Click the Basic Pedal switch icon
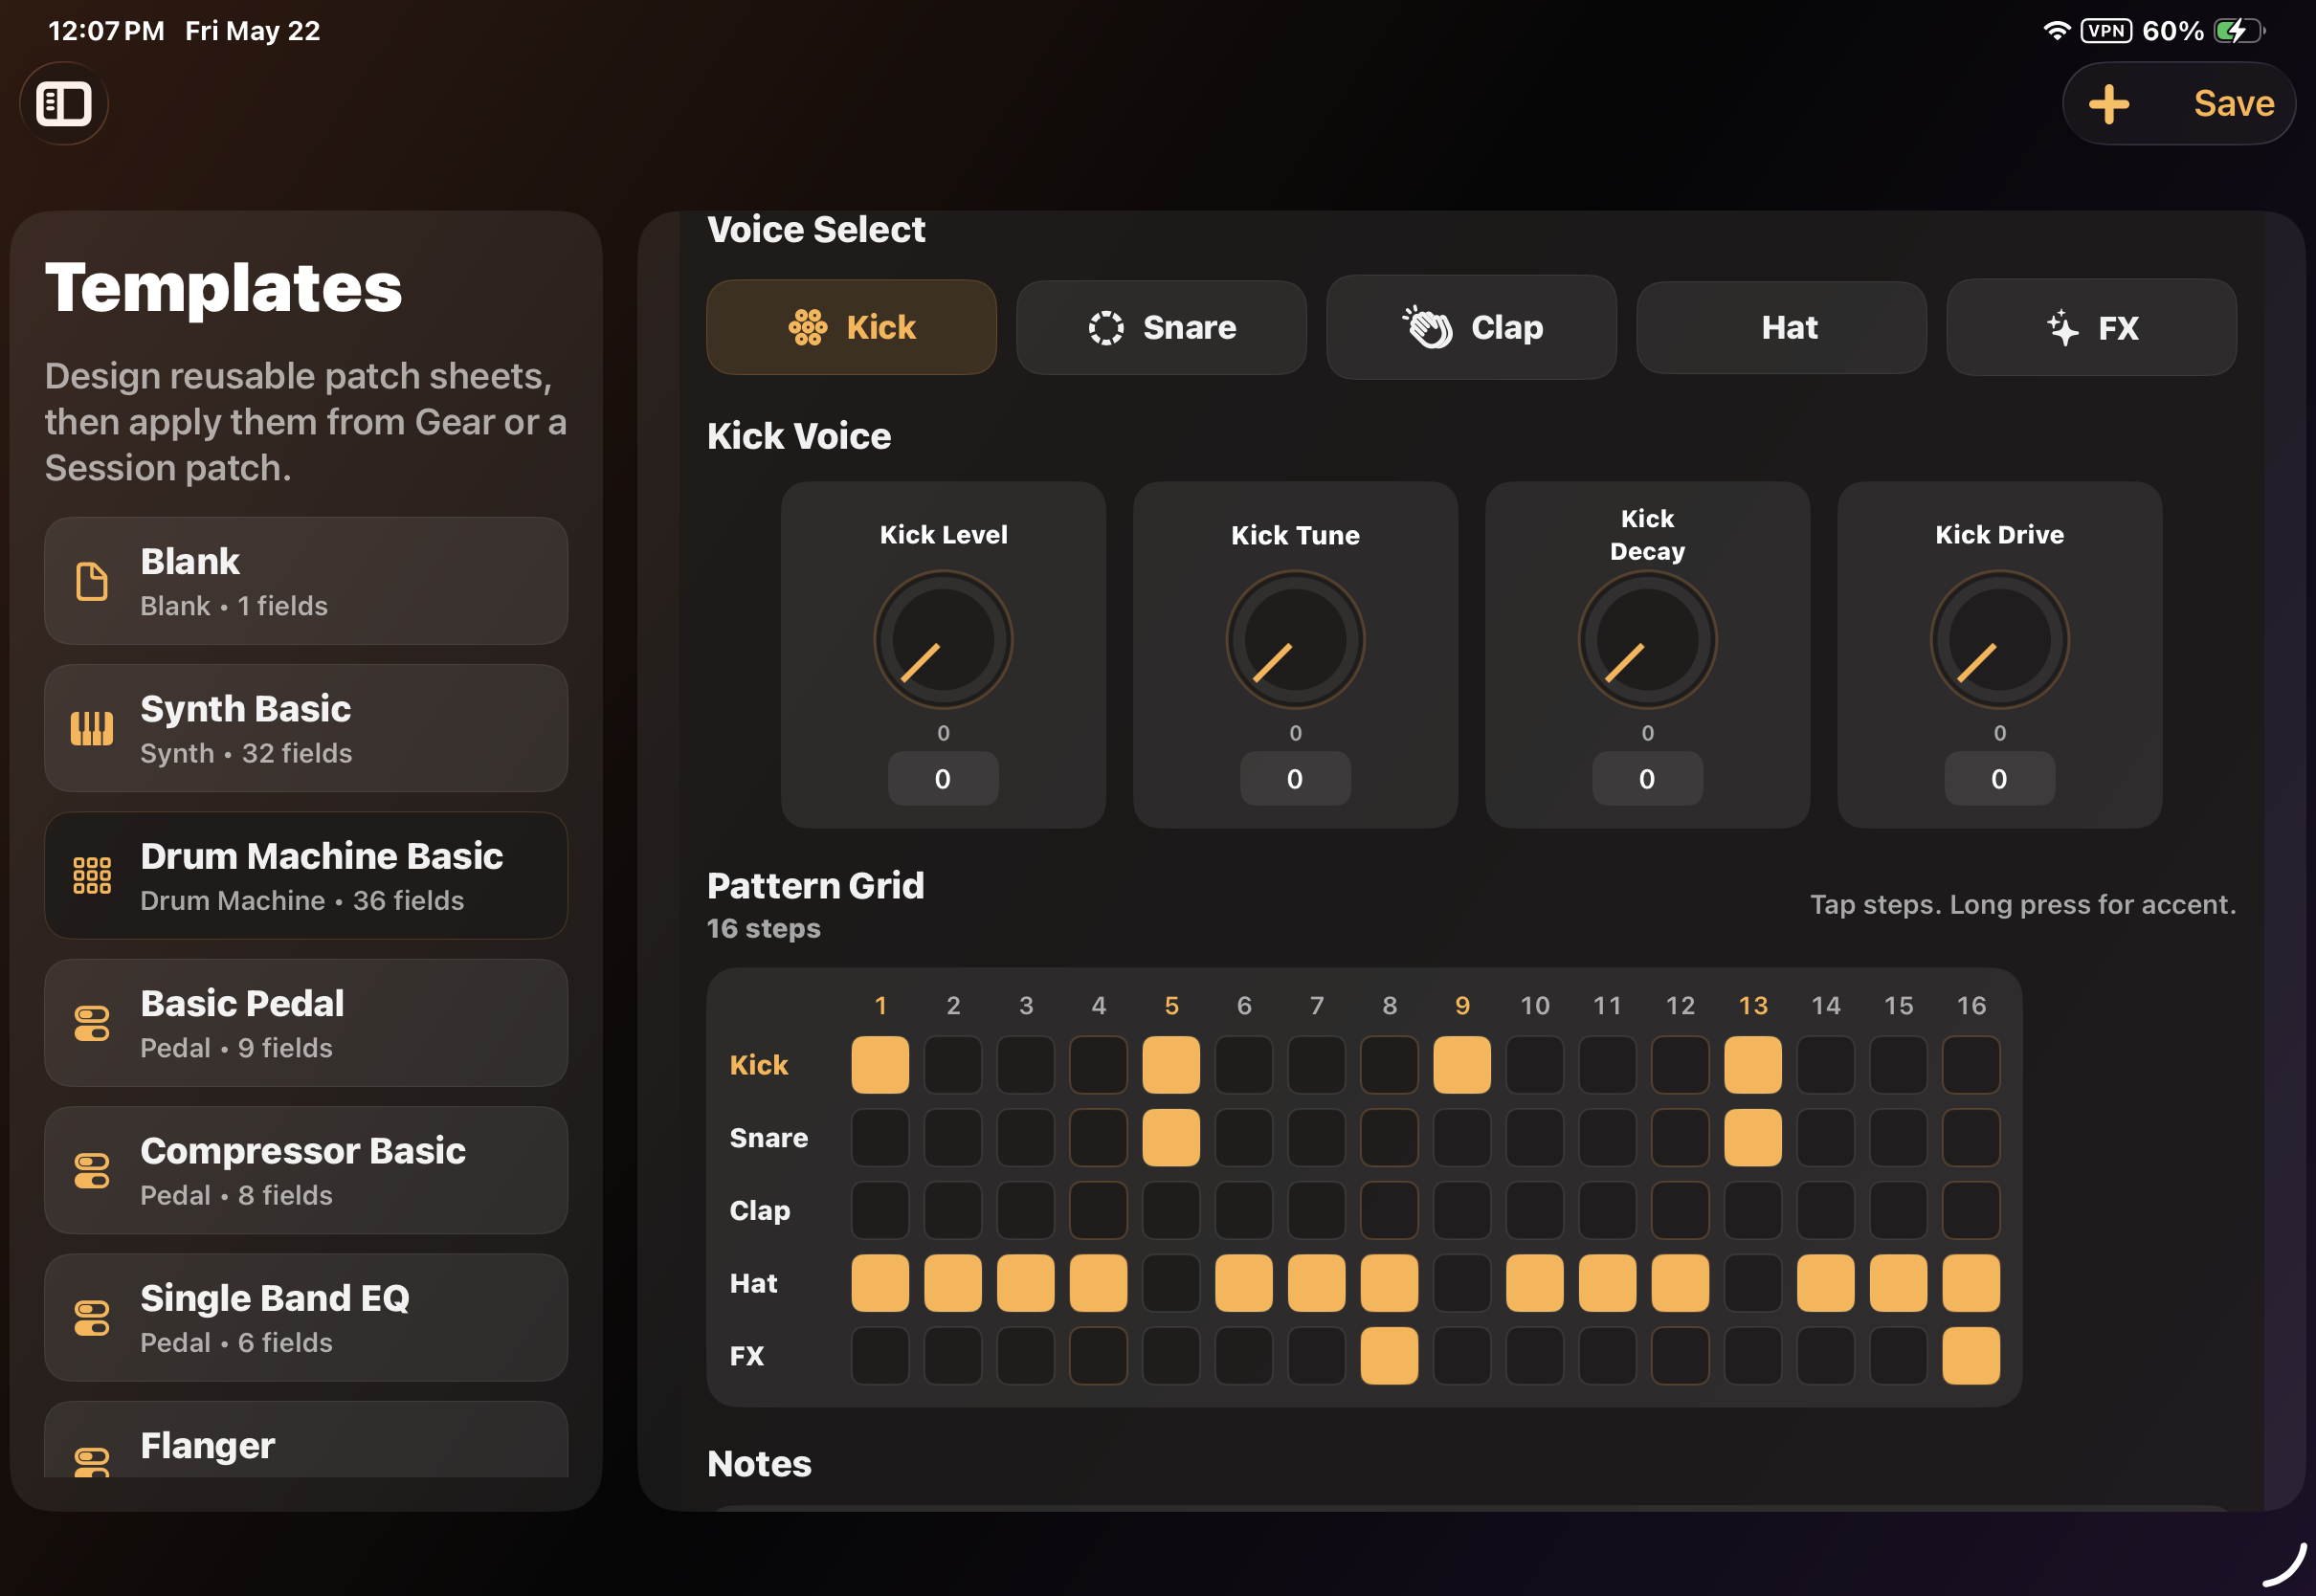Image resolution: width=2316 pixels, height=1596 pixels. click(x=92, y=1023)
